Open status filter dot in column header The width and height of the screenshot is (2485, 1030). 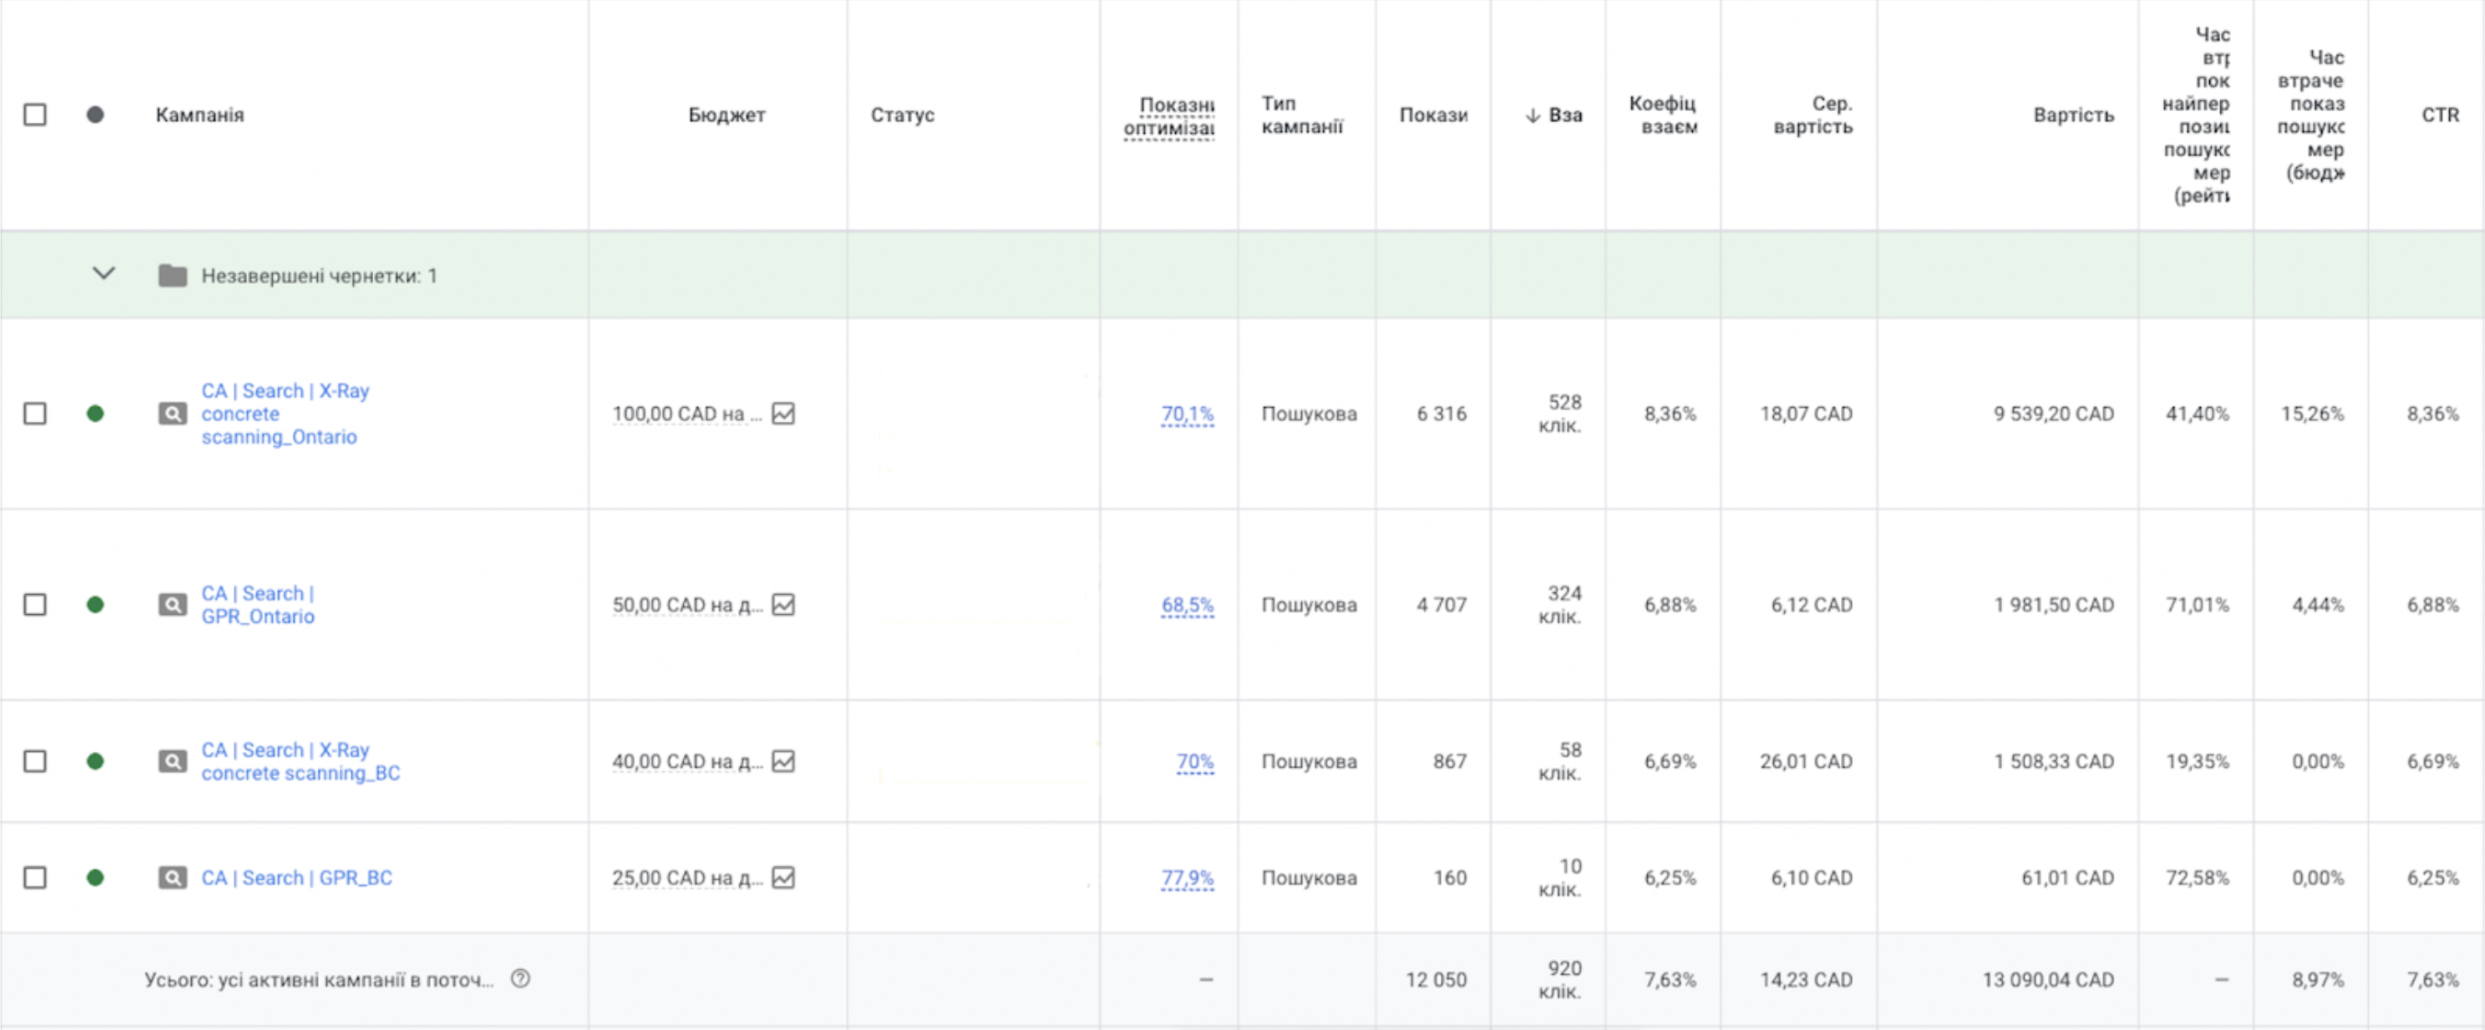(95, 114)
